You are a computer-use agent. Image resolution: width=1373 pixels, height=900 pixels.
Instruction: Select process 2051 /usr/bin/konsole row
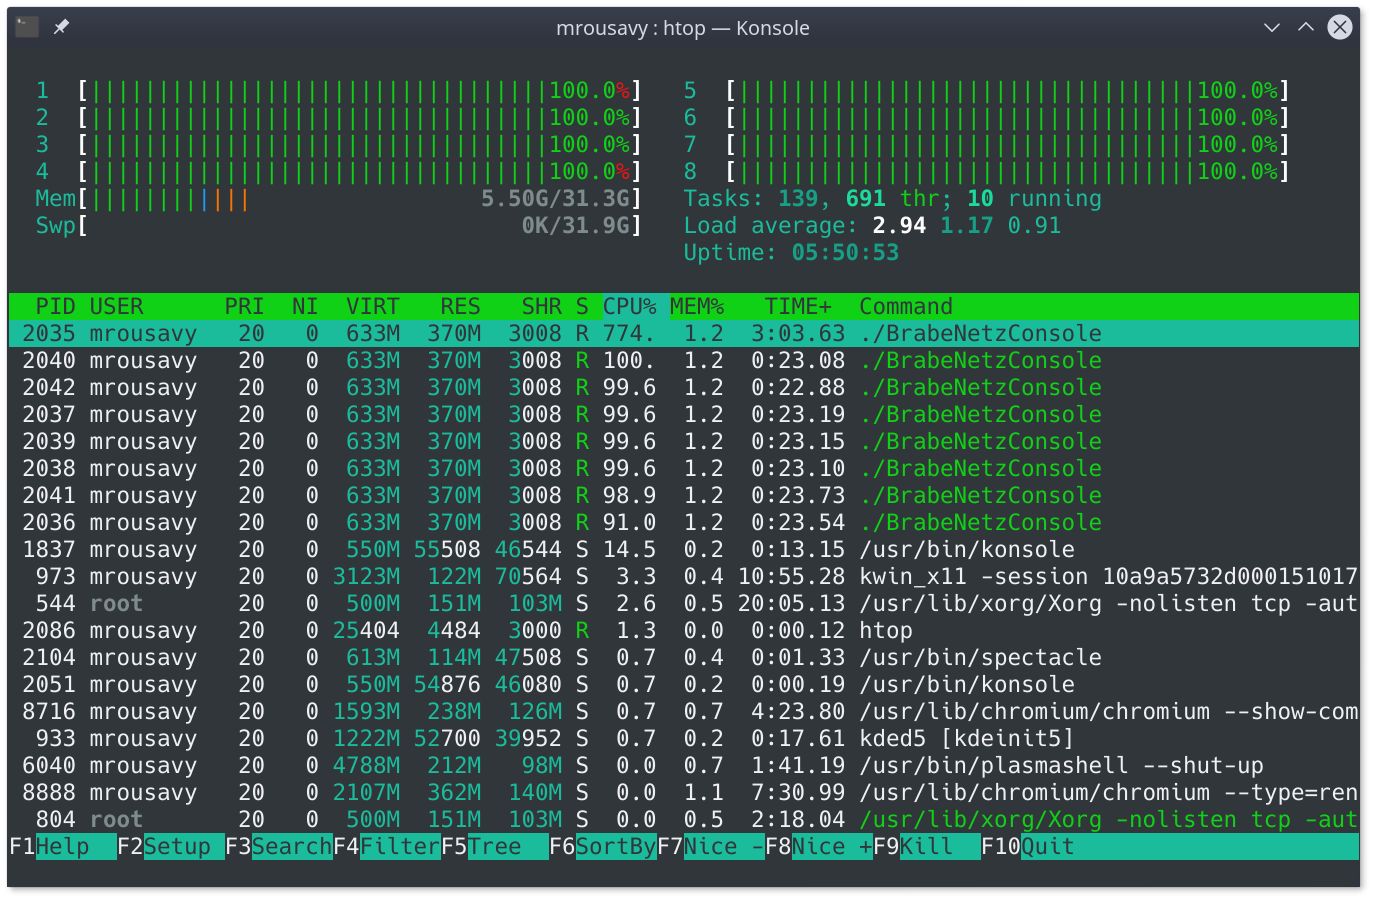(684, 685)
